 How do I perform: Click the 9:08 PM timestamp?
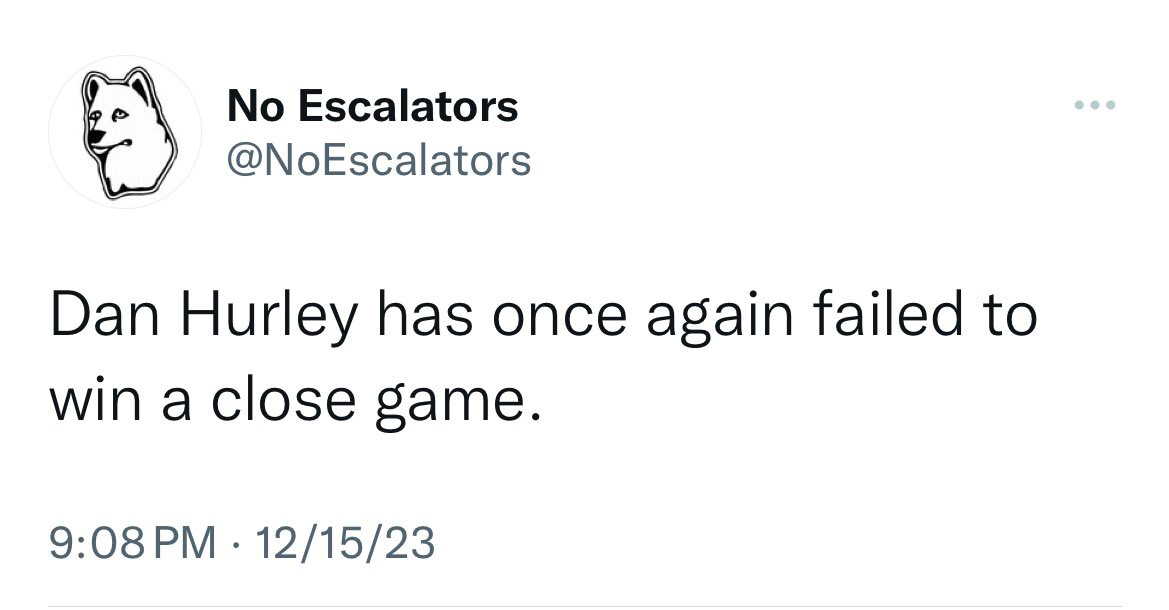(132, 543)
